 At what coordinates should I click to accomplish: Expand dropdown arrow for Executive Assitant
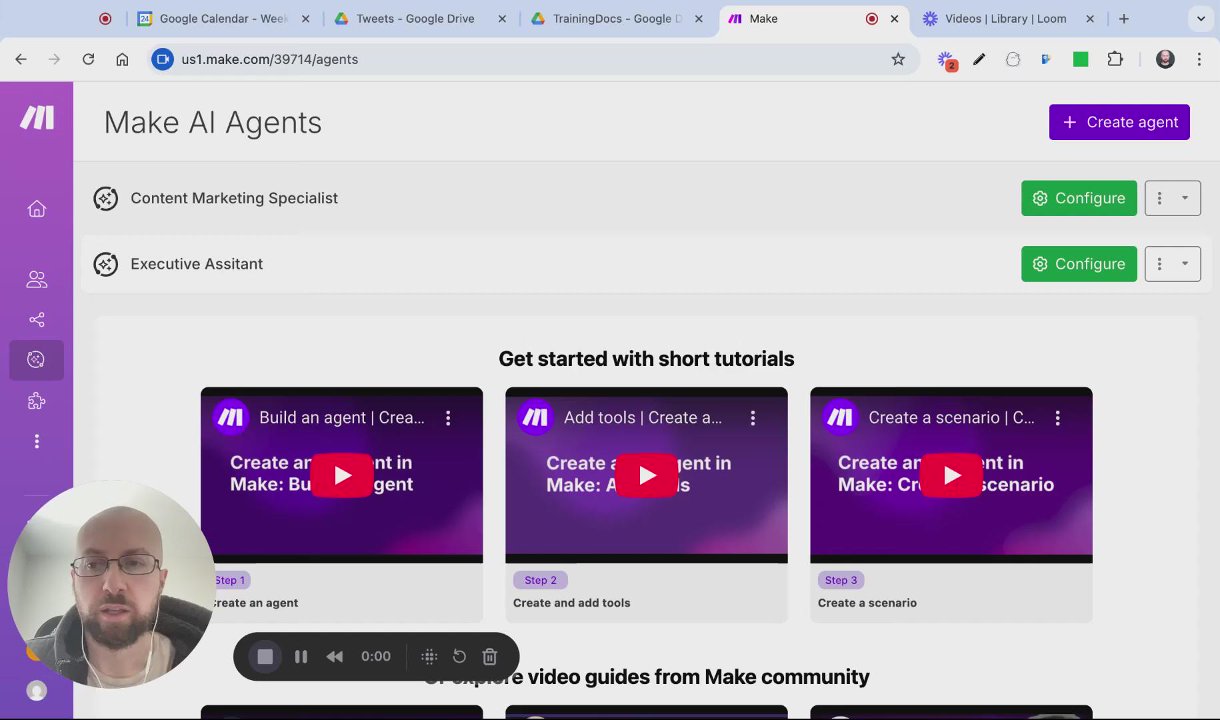(x=1185, y=264)
